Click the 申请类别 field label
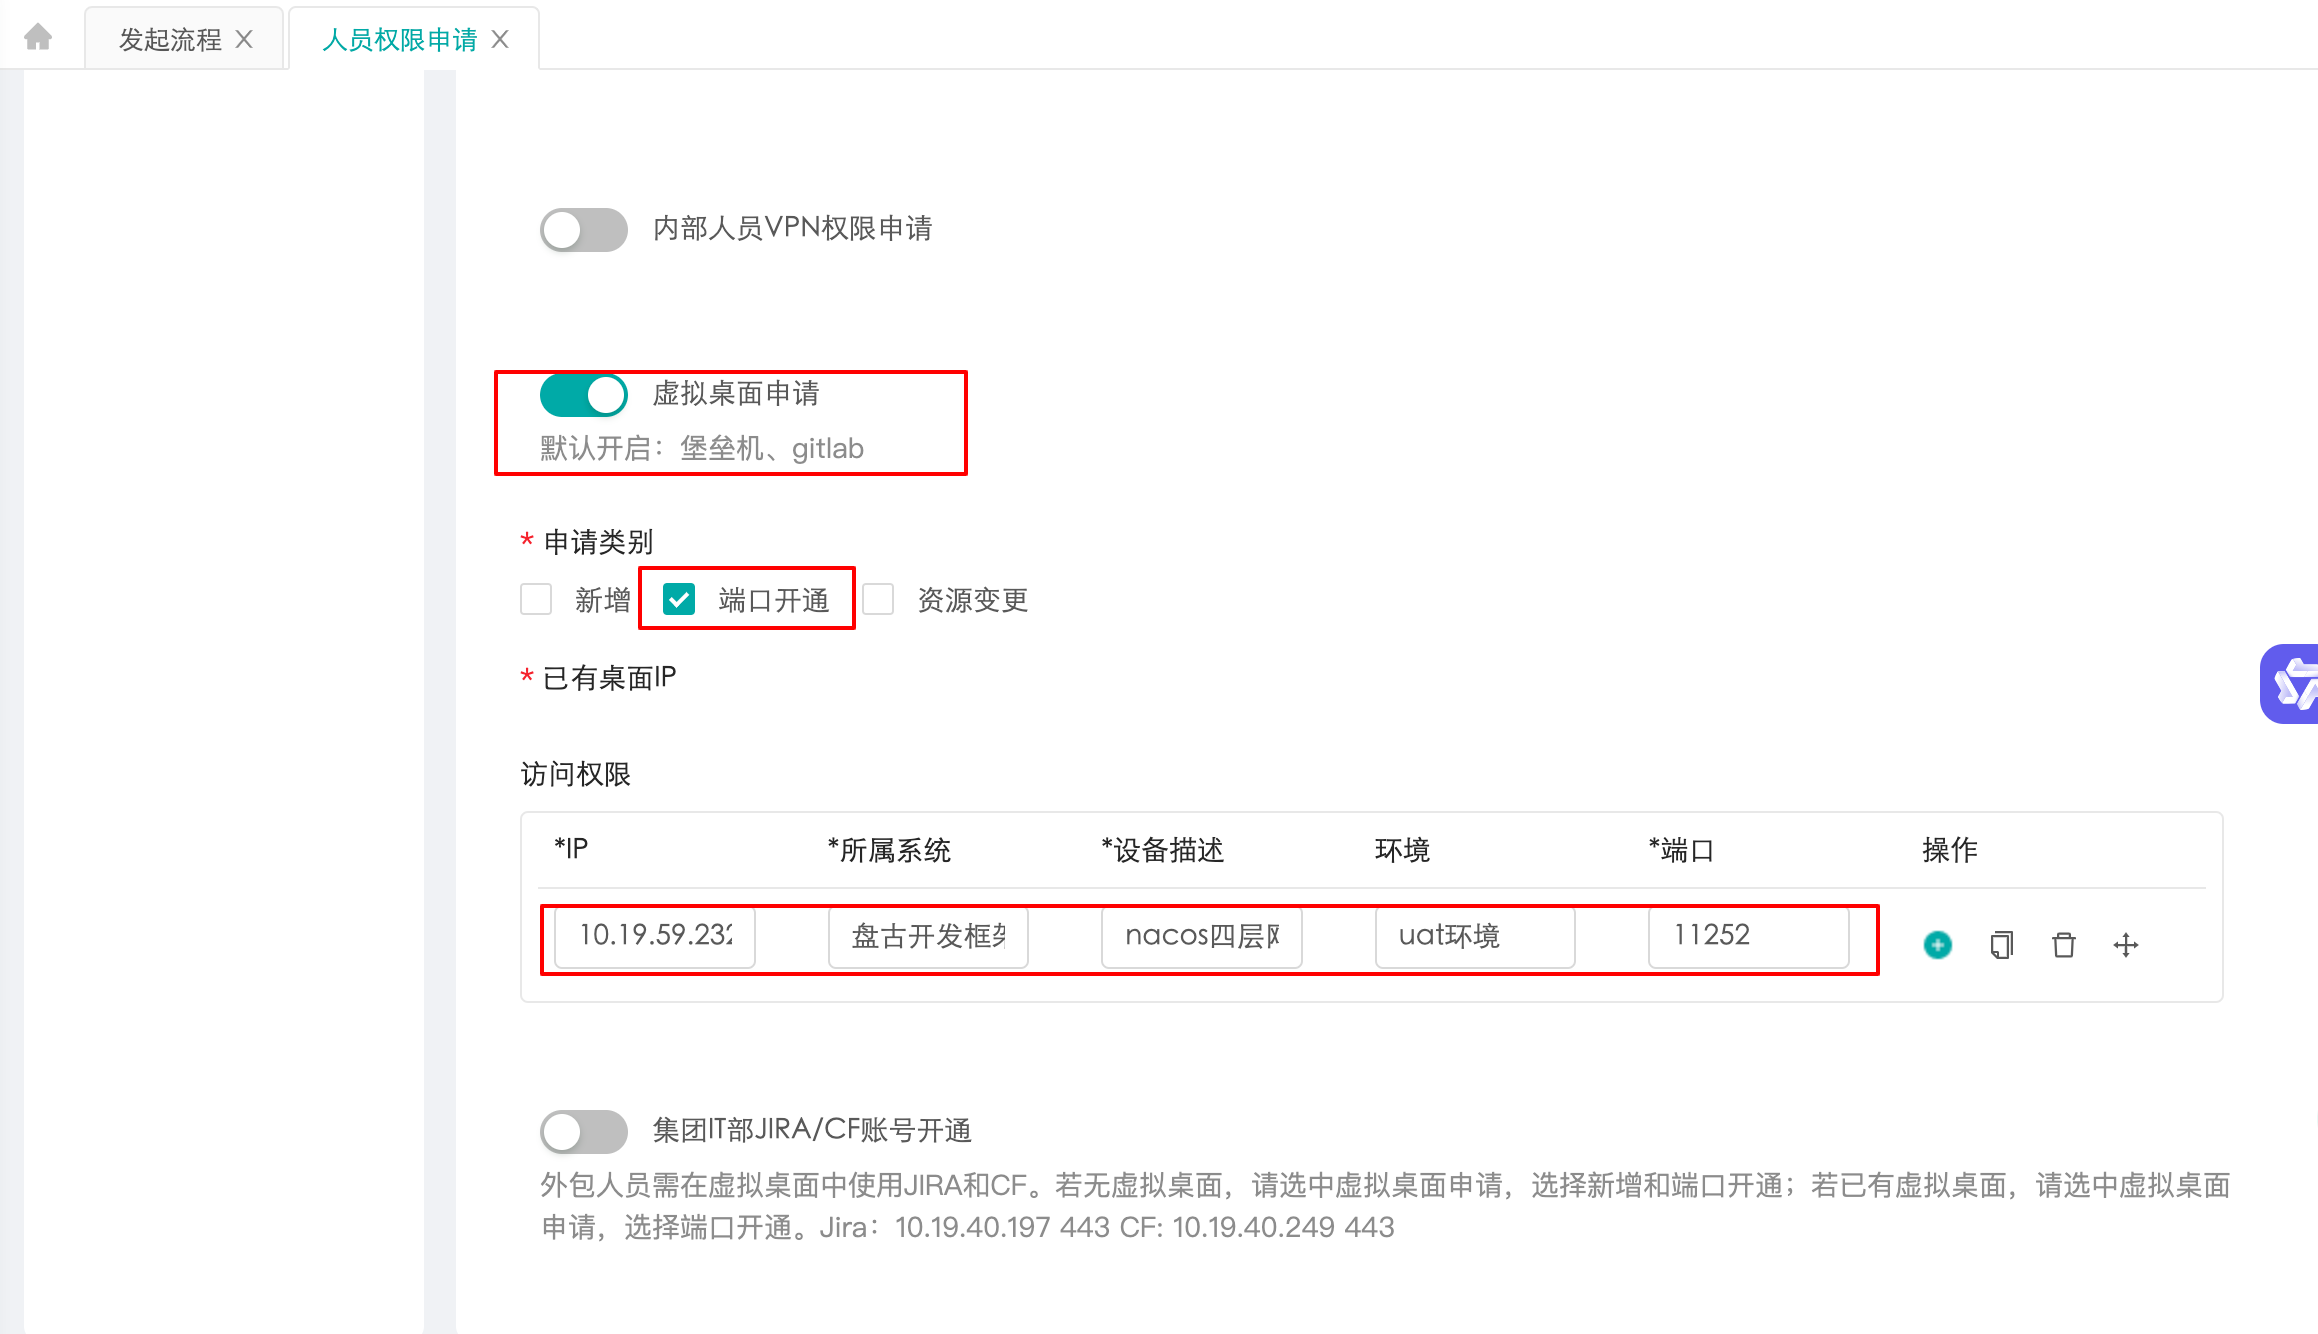Screen dimensions: 2318x1334 (598, 542)
